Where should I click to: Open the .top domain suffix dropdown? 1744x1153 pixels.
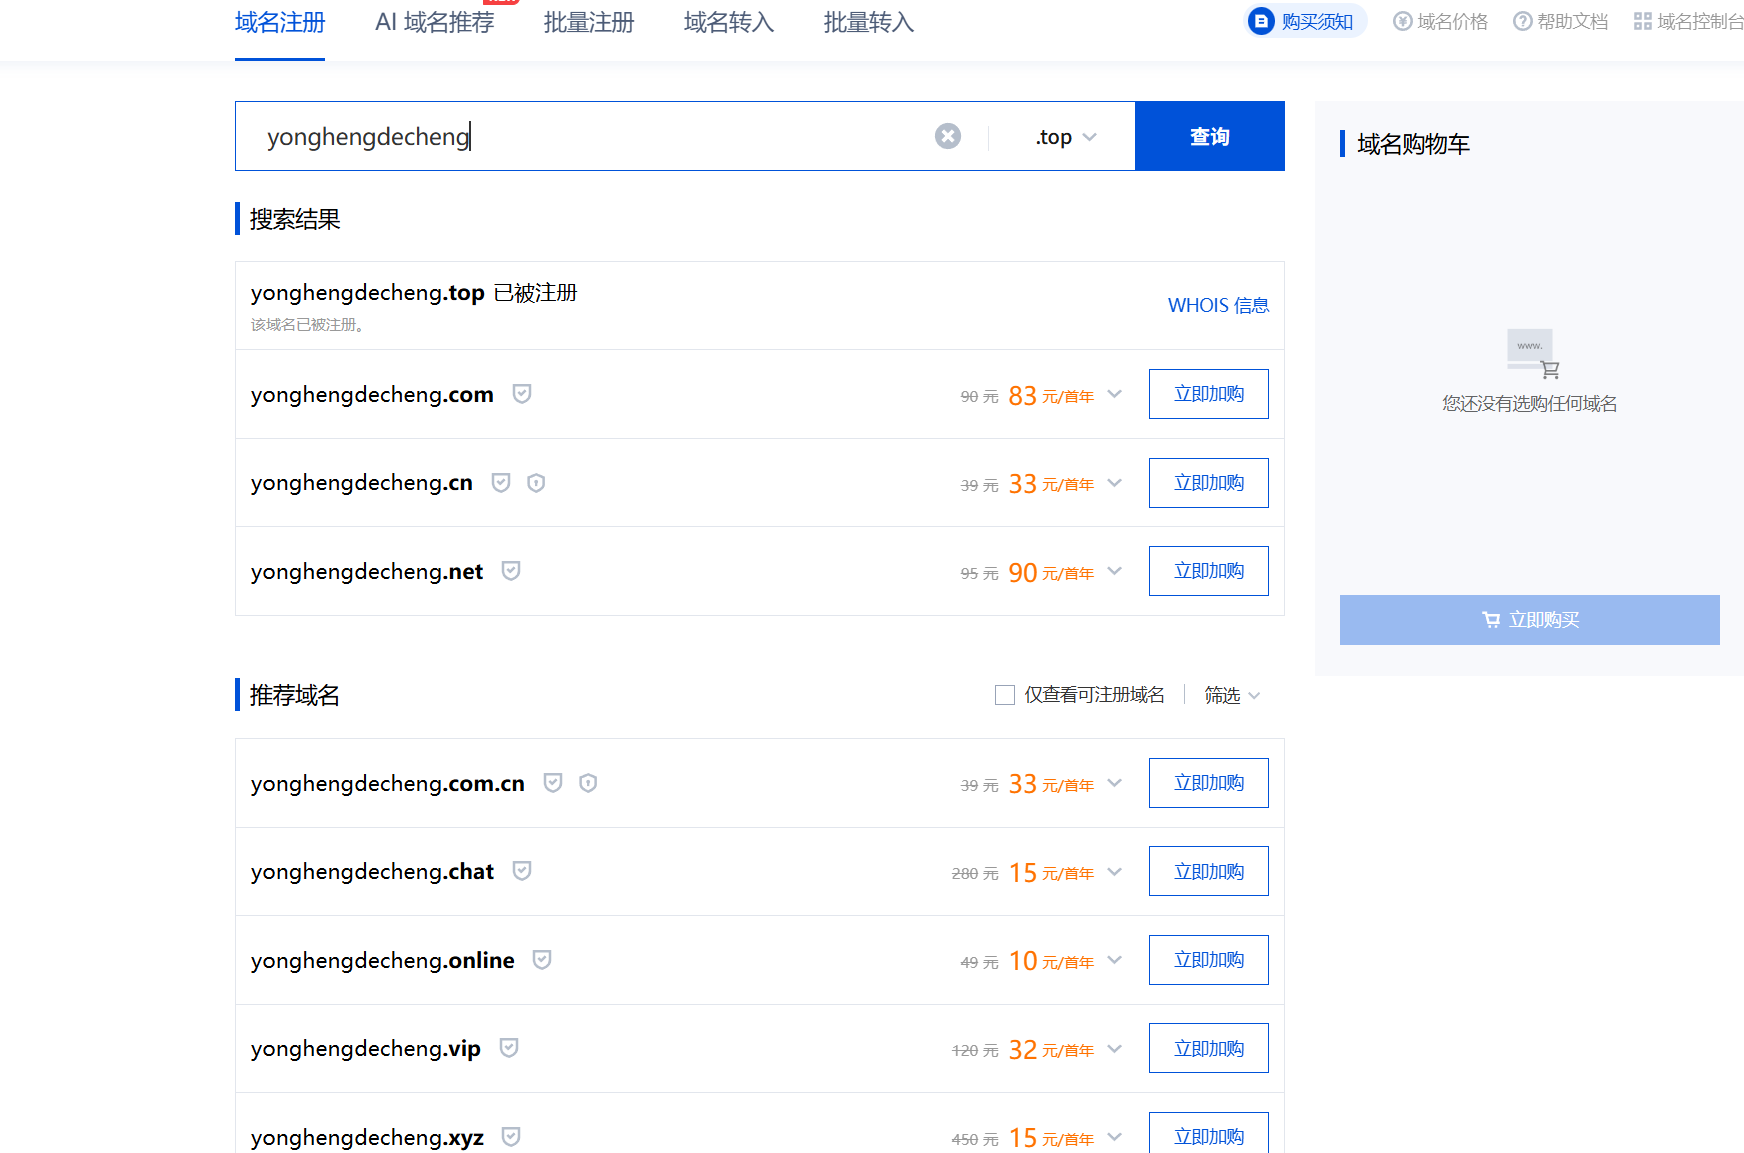coord(1066,137)
